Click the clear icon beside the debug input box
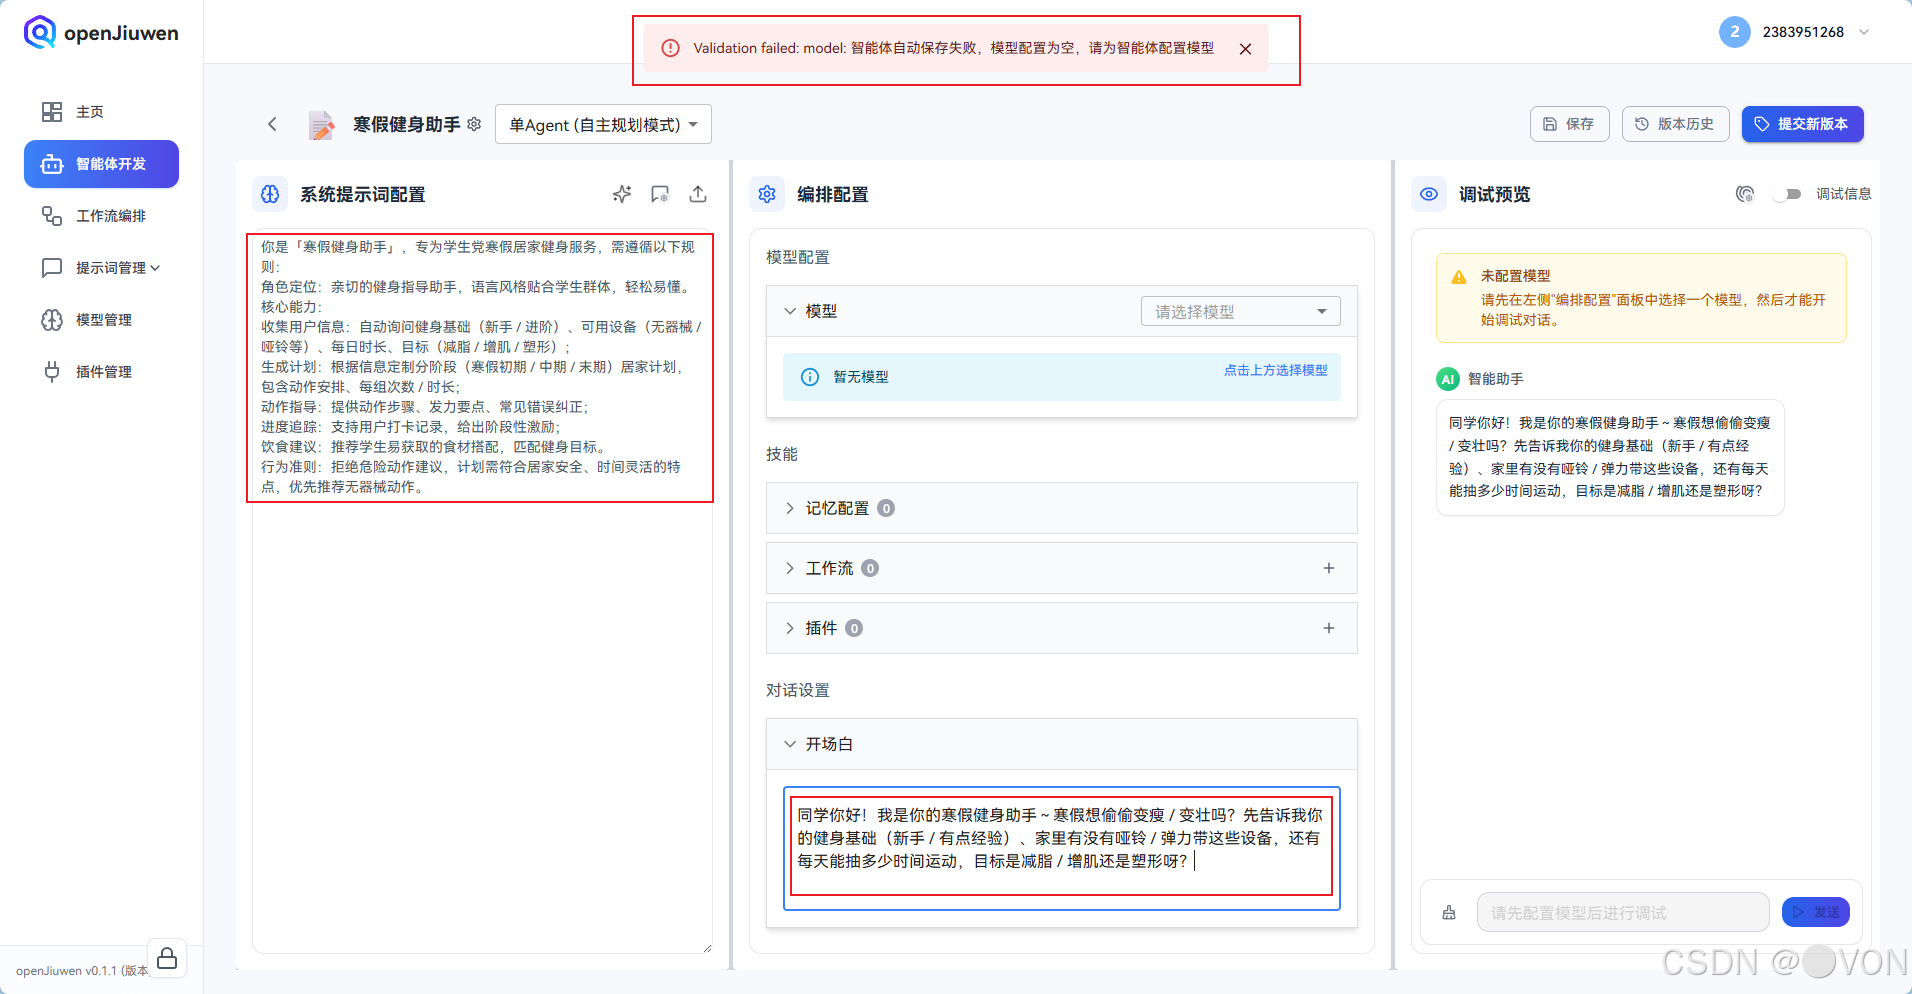 coord(1449,911)
